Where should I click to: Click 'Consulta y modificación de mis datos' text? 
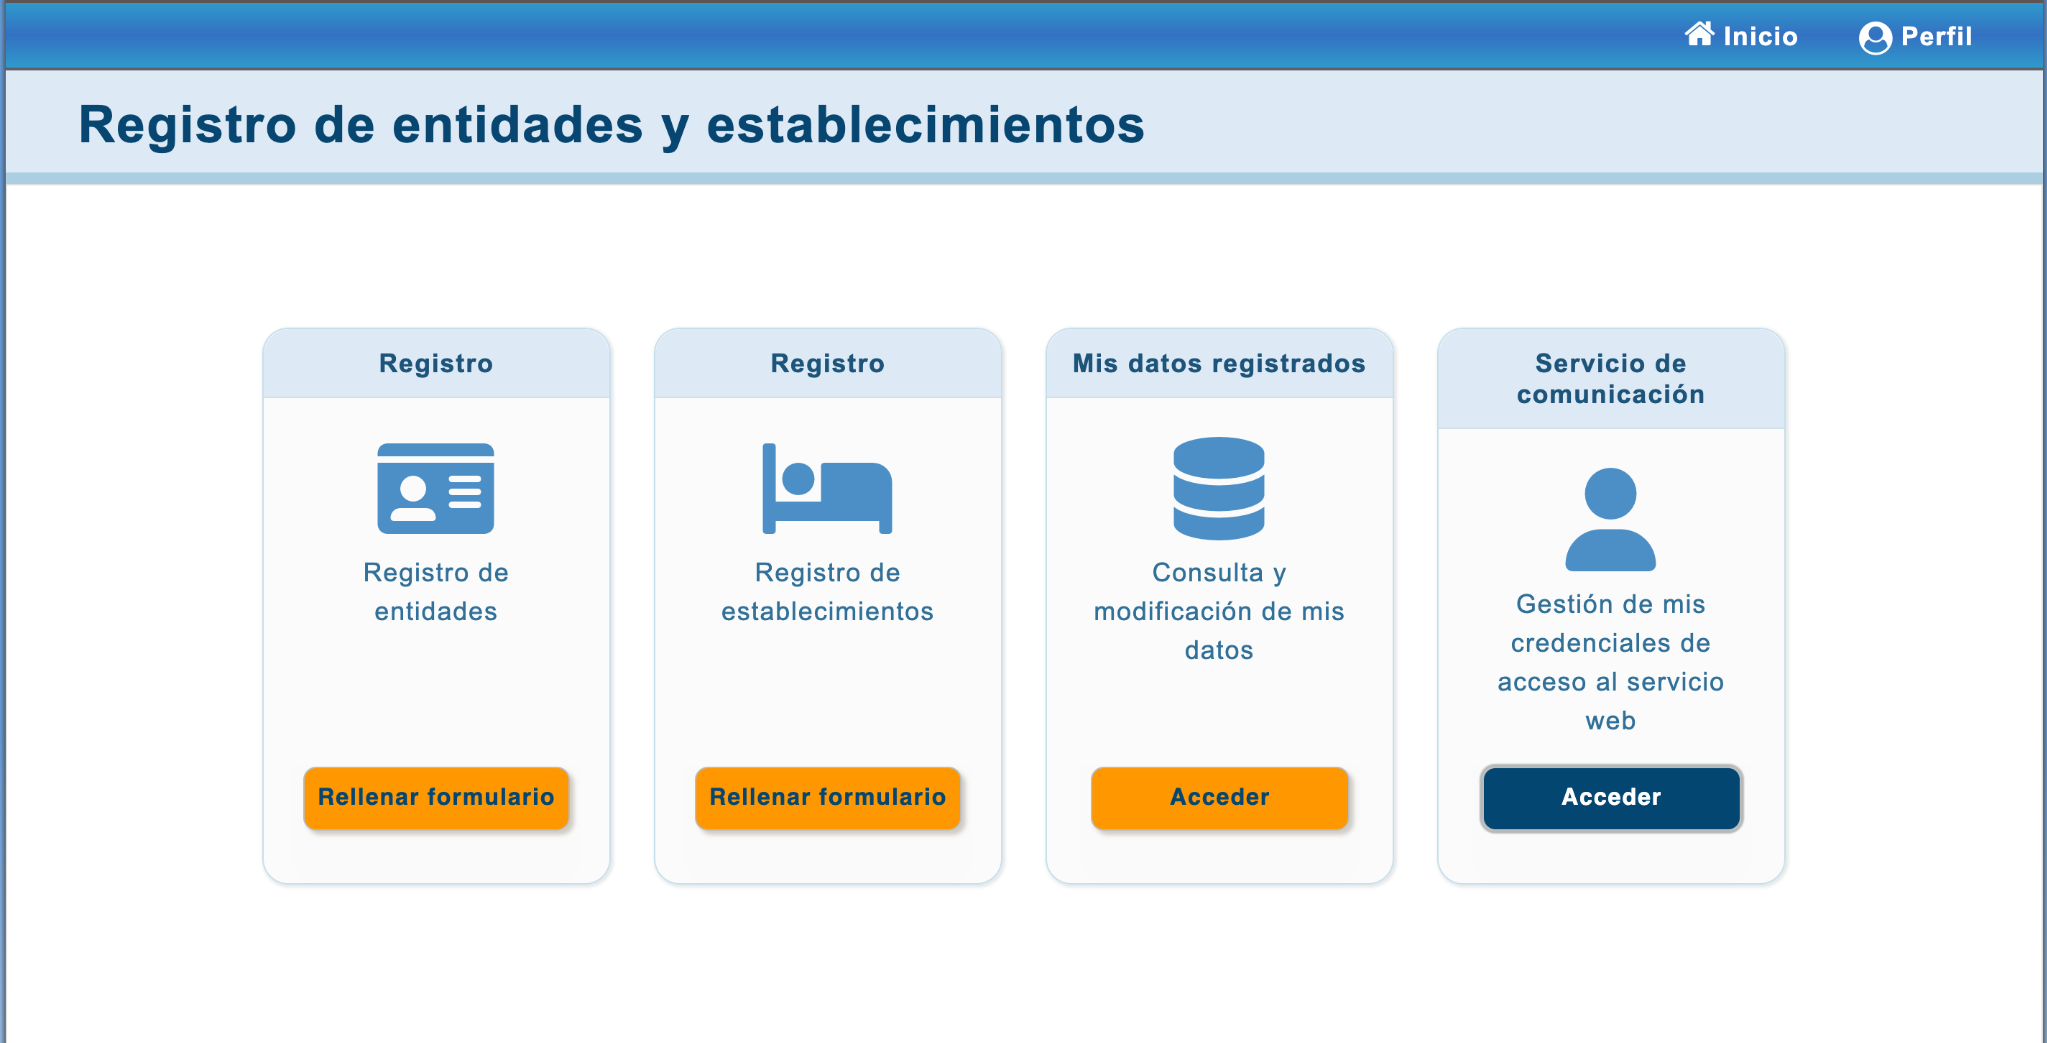tap(1219, 611)
